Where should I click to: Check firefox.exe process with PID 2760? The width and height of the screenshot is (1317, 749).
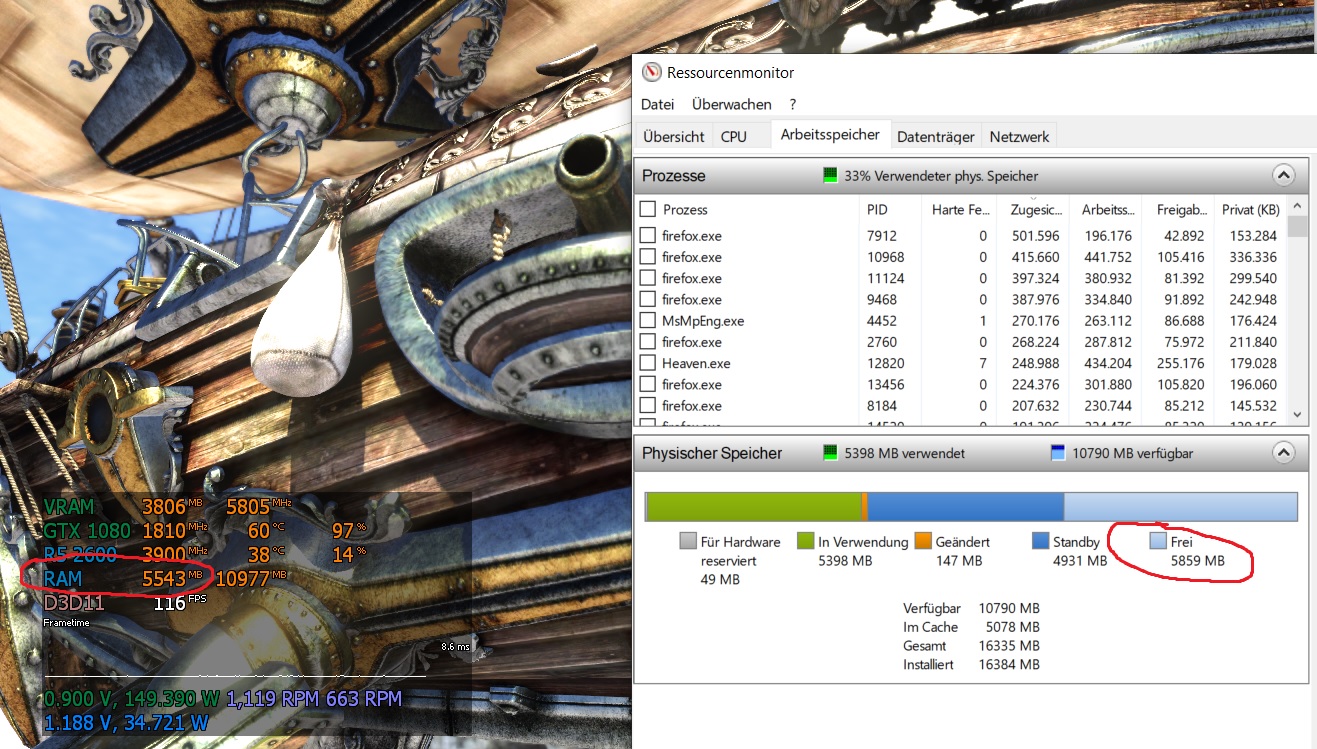(x=647, y=342)
